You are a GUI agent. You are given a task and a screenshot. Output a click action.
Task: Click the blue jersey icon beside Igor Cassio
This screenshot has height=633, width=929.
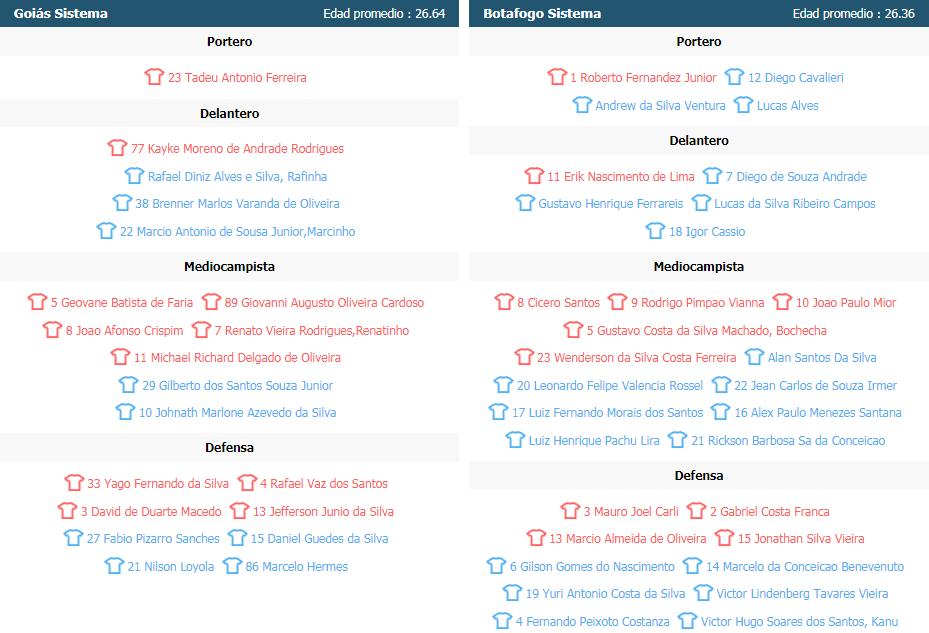click(655, 231)
